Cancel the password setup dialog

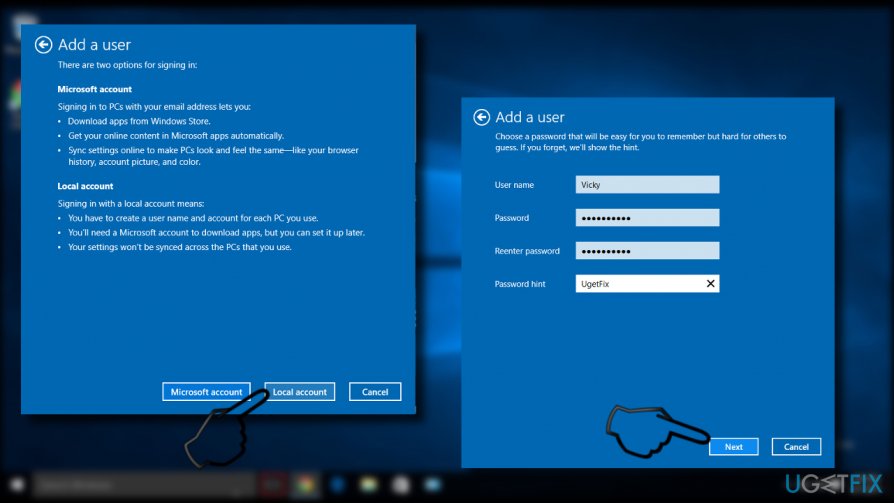coord(796,447)
